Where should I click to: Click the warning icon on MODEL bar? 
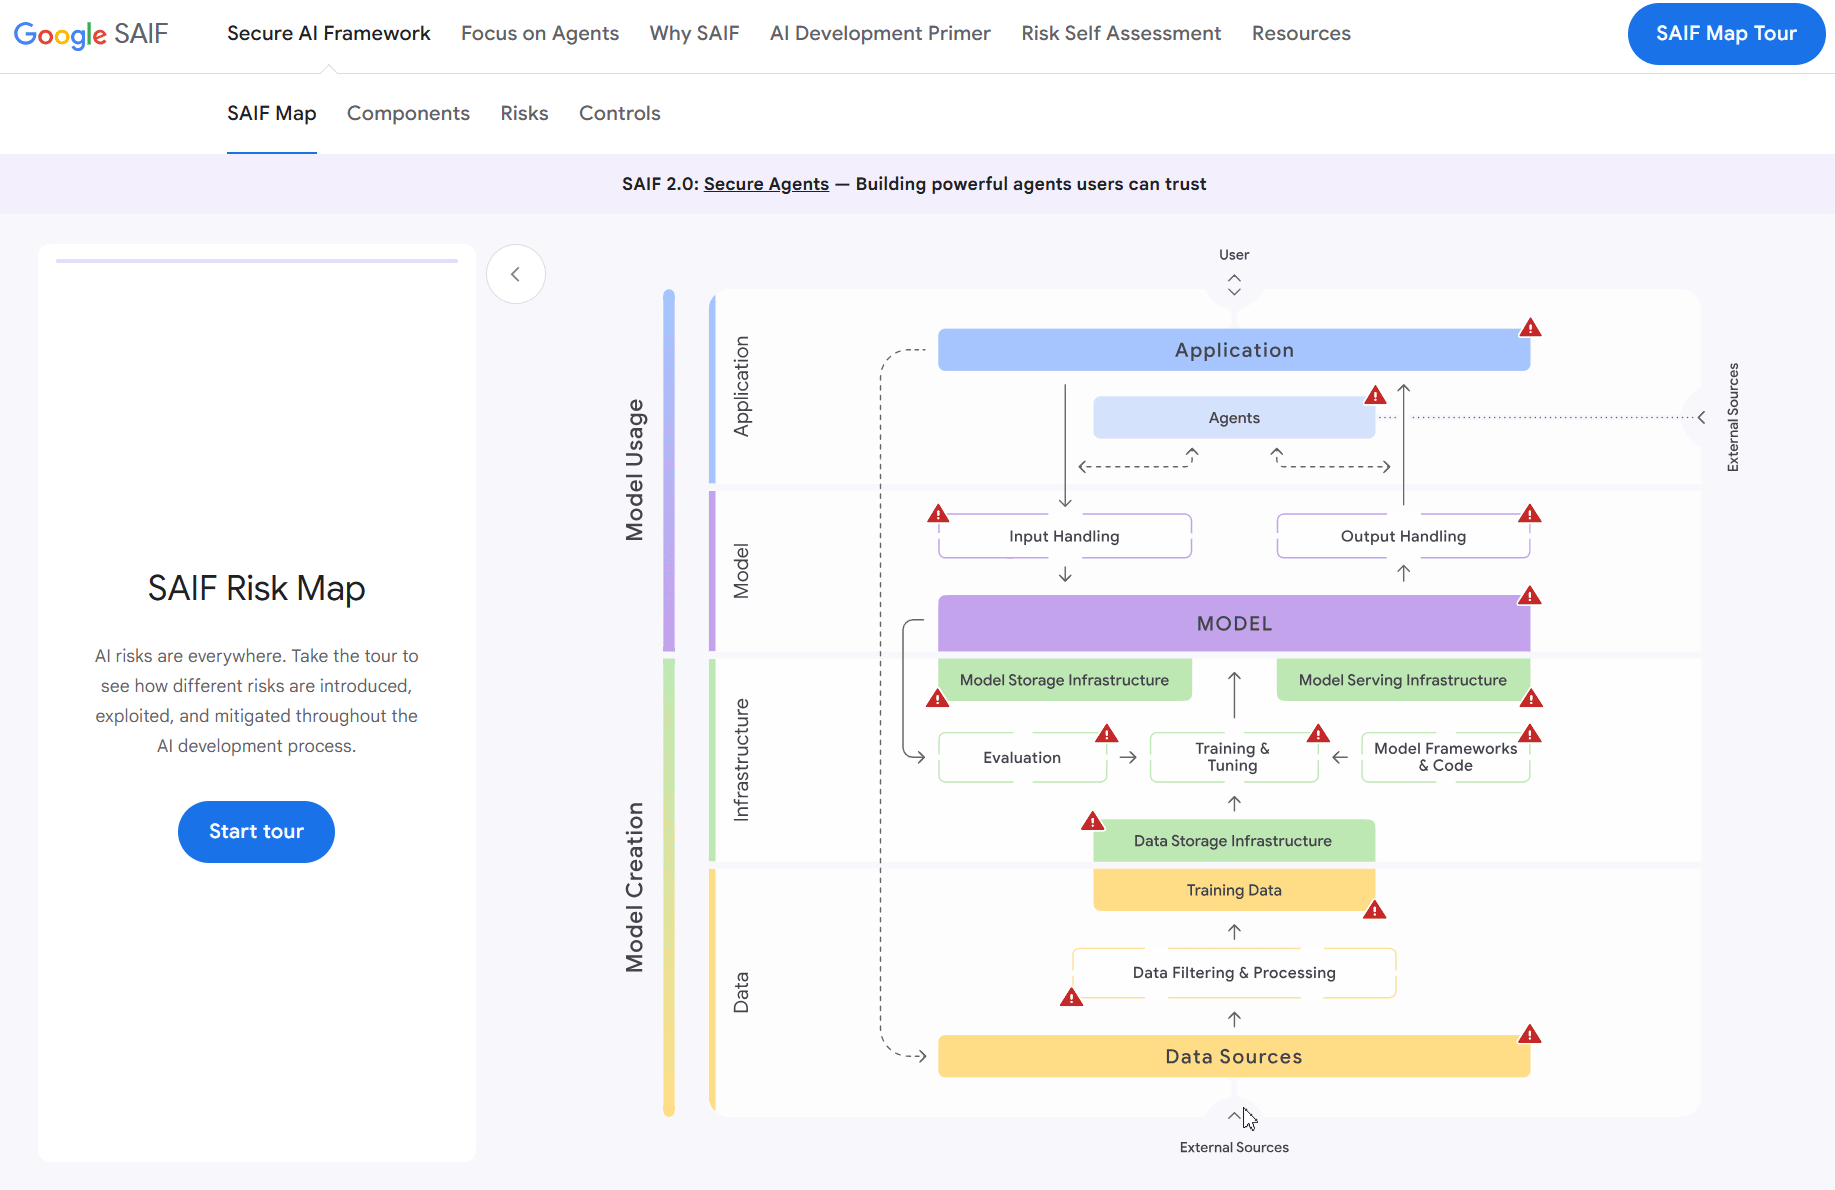(x=1530, y=596)
